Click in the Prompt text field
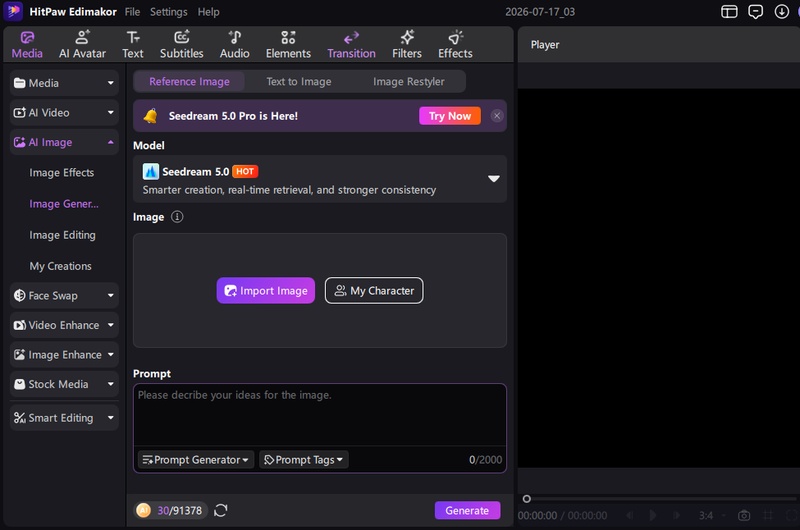 coord(320,415)
